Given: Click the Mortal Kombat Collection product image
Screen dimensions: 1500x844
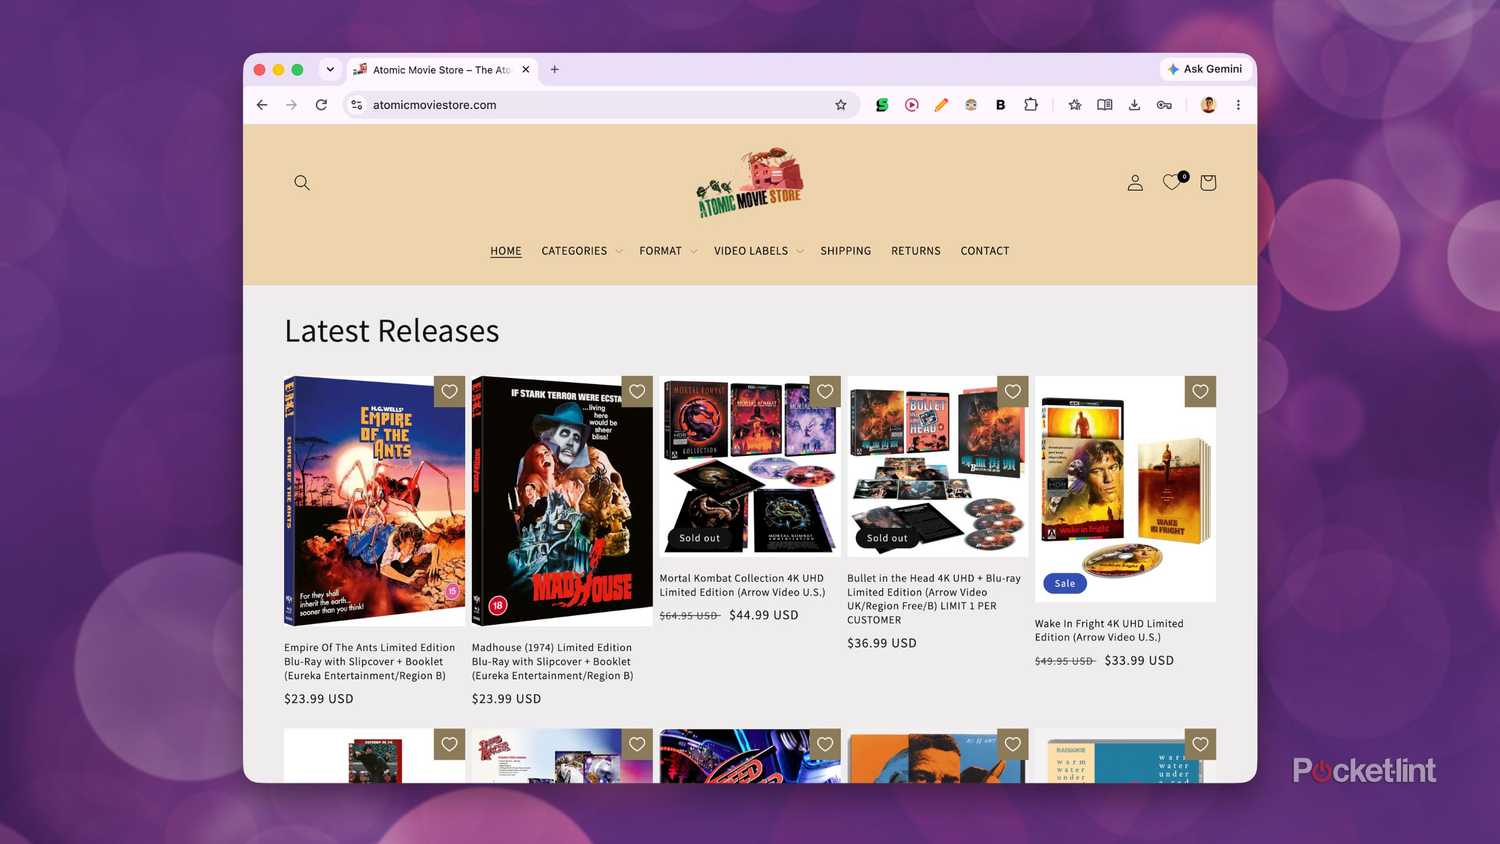Looking at the screenshot, I should 750,466.
